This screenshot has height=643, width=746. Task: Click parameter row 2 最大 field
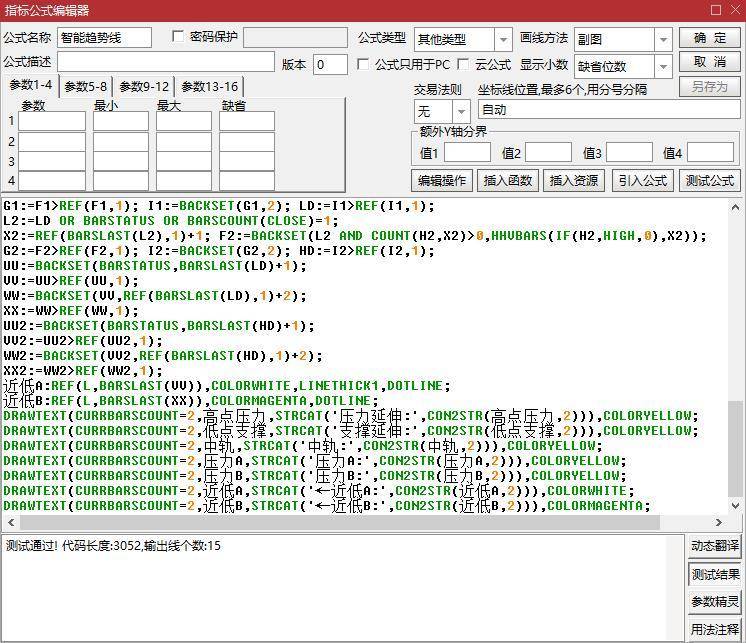click(184, 142)
